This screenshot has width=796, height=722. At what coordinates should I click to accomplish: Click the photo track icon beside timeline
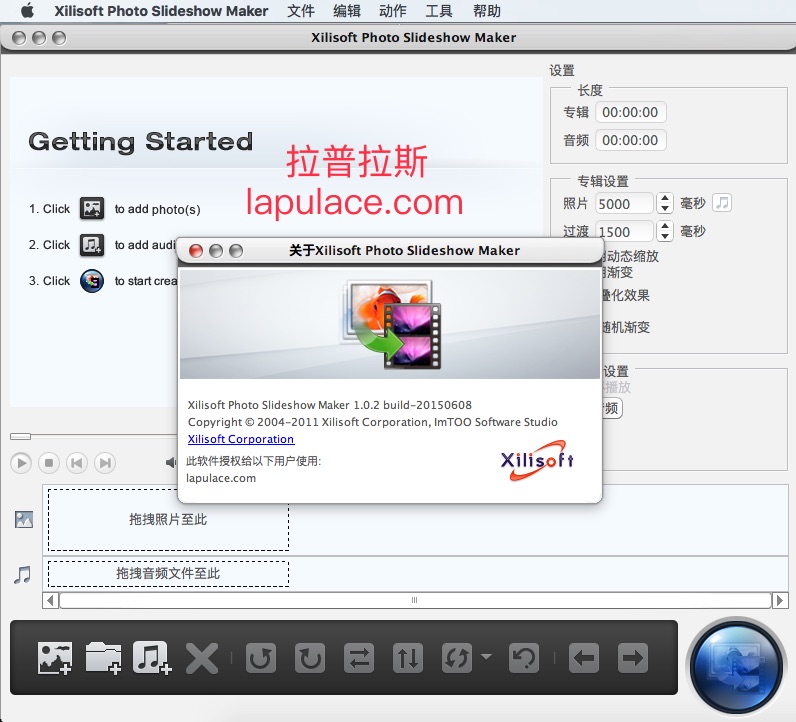pyautogui.click(x=24, y=519)
